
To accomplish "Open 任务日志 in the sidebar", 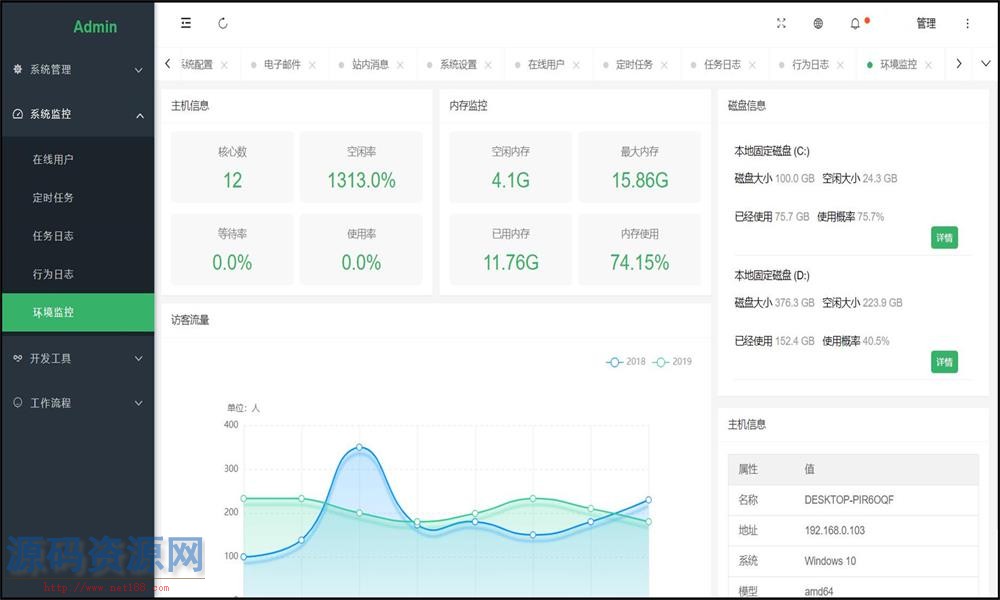I will coord(78,236).
